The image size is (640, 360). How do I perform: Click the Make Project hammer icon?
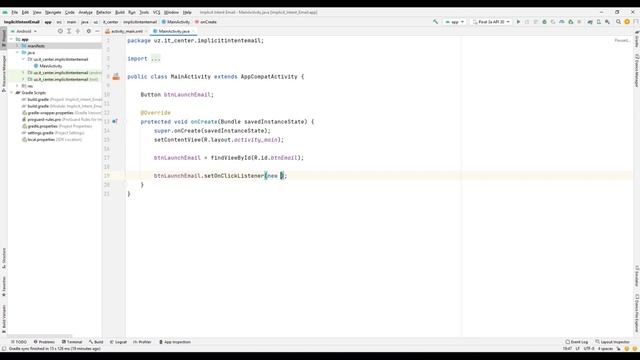pyautogui.click(x=436, y=22)
